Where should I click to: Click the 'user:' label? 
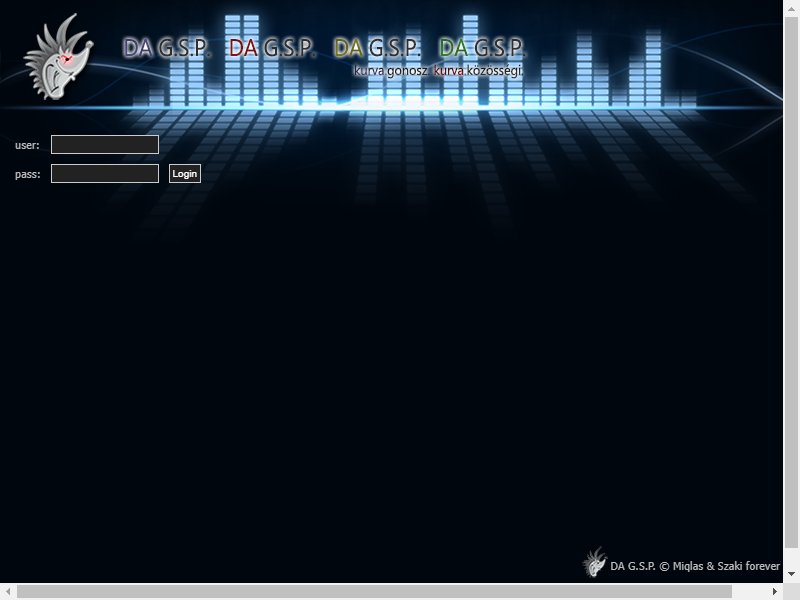pyautogui.click(x=27, y=145)
